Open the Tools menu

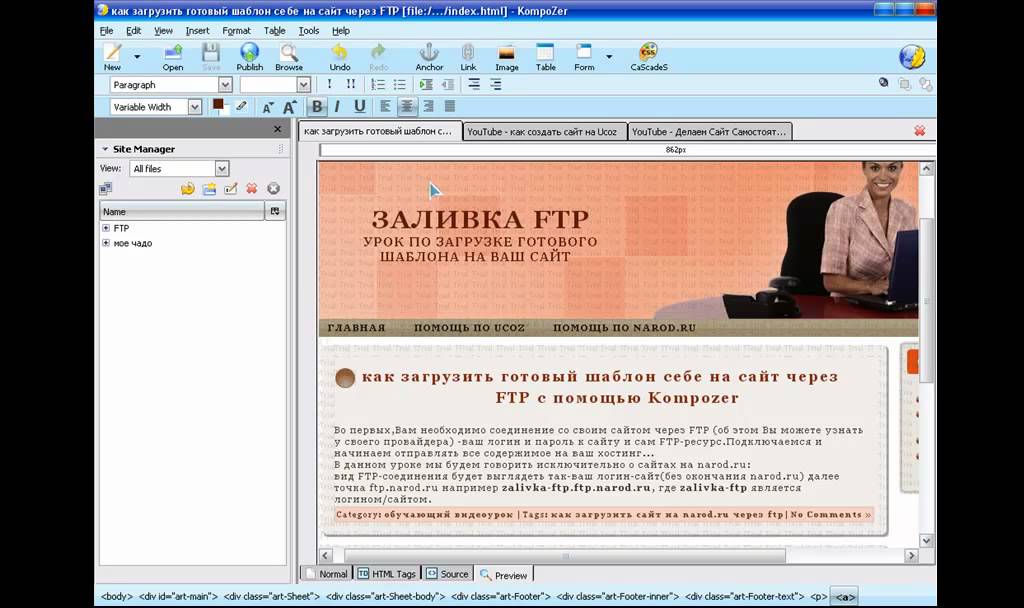(309, 31)
